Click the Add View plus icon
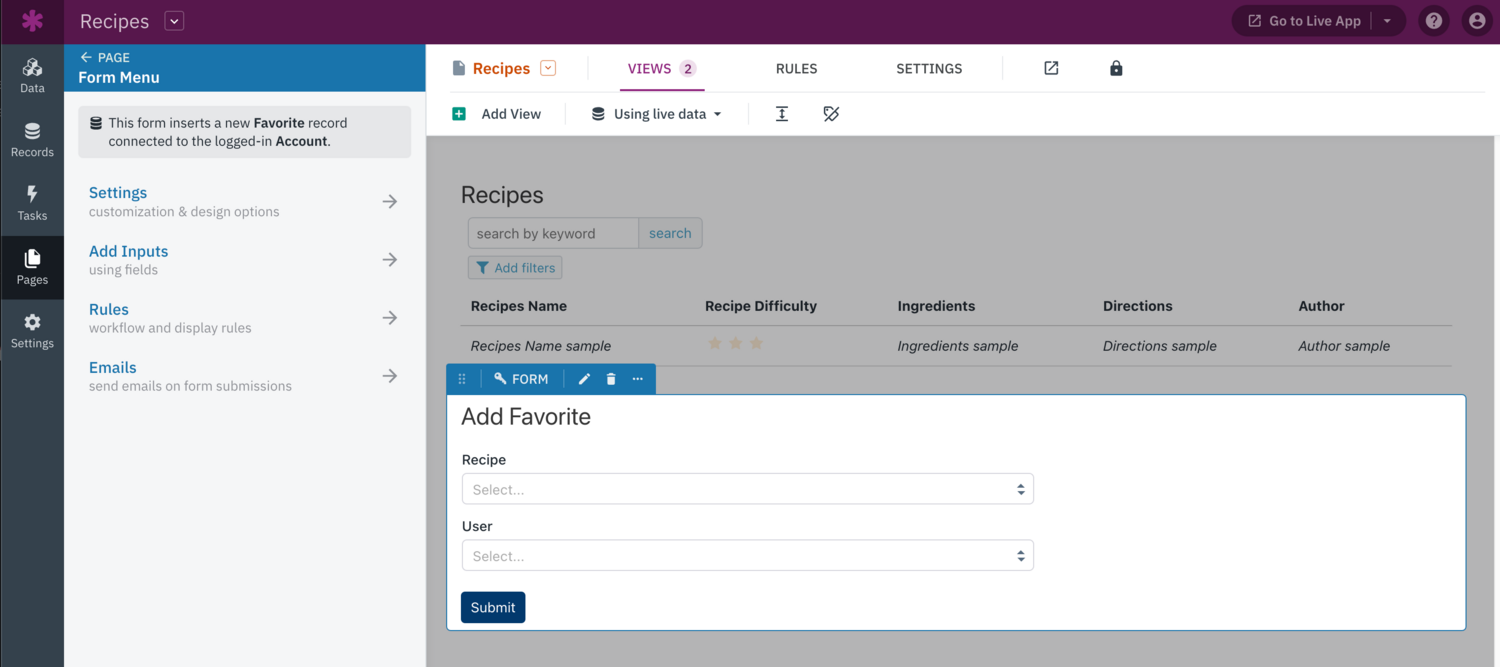Viewport: 1500px width, 667px height. point(459,113)
